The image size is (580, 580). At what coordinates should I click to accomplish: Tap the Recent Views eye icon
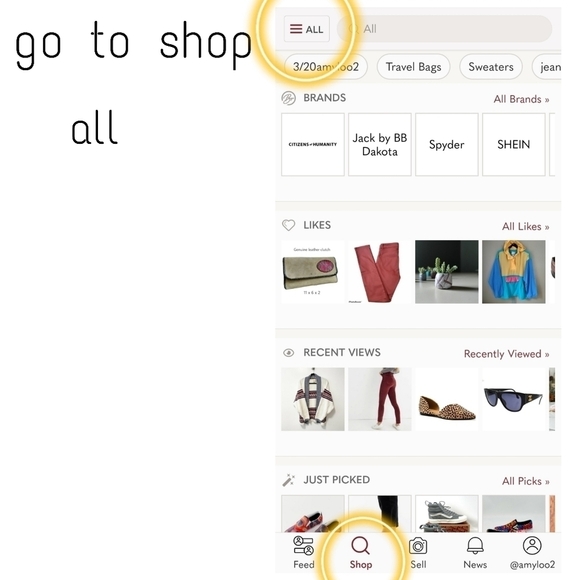point(289,353)
